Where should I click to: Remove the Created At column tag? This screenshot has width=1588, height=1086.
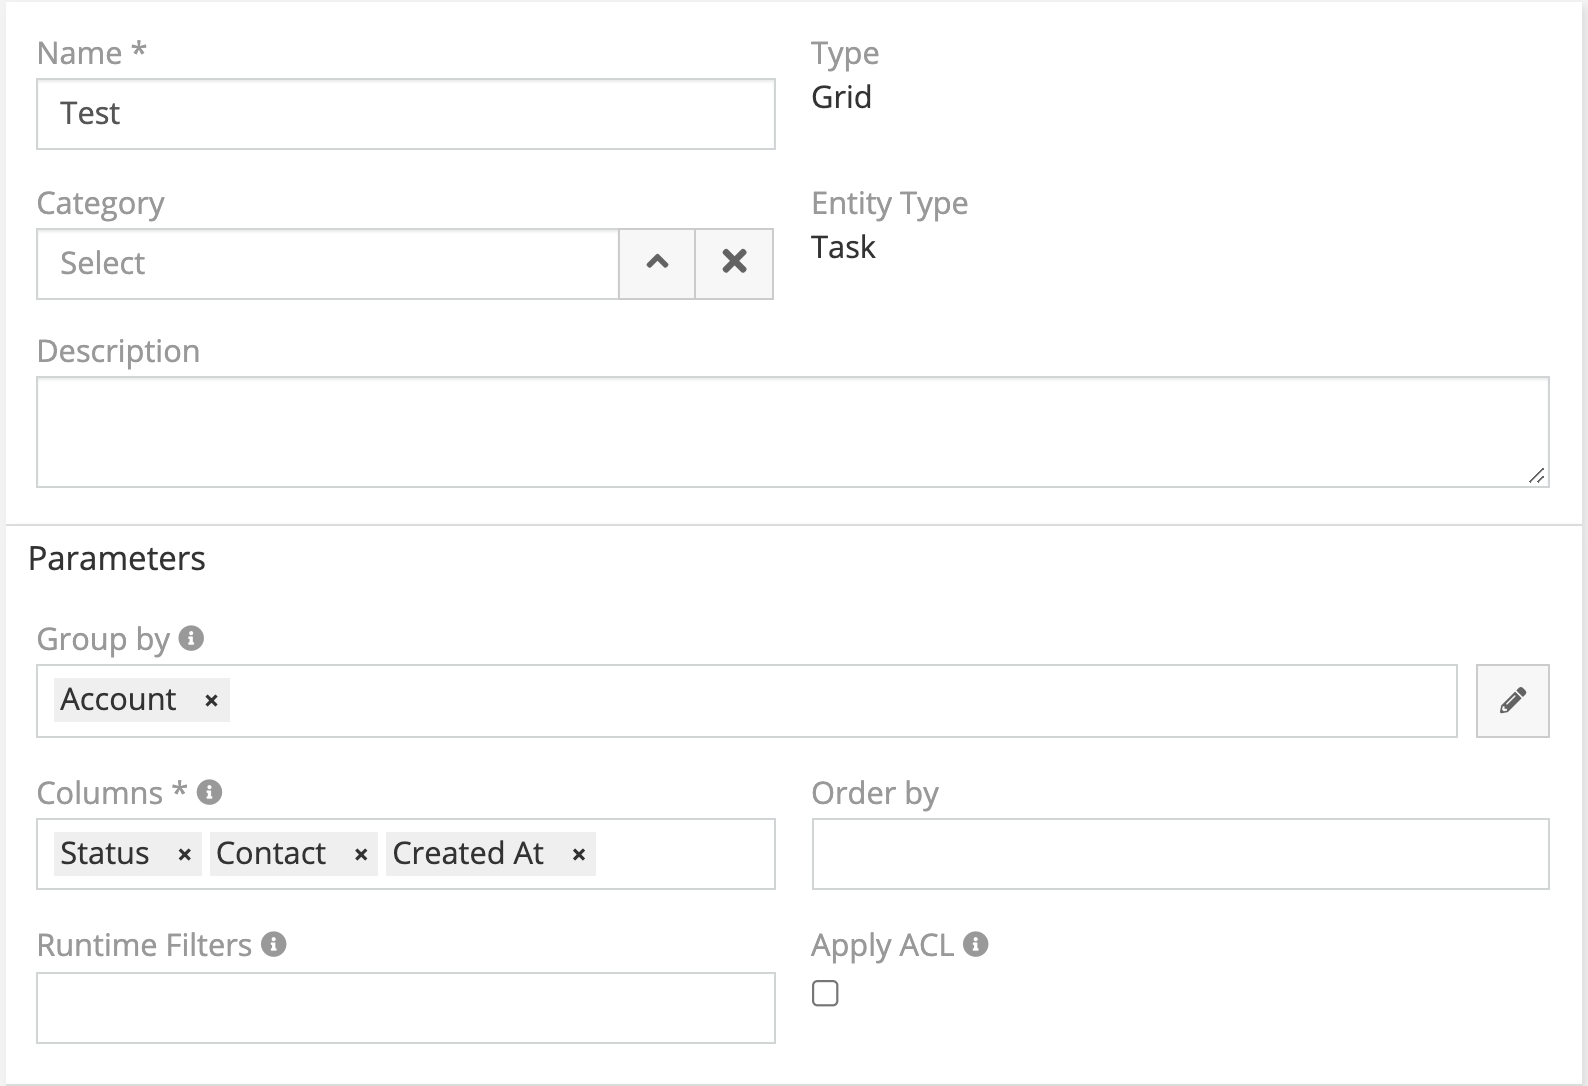pos(578,855)
